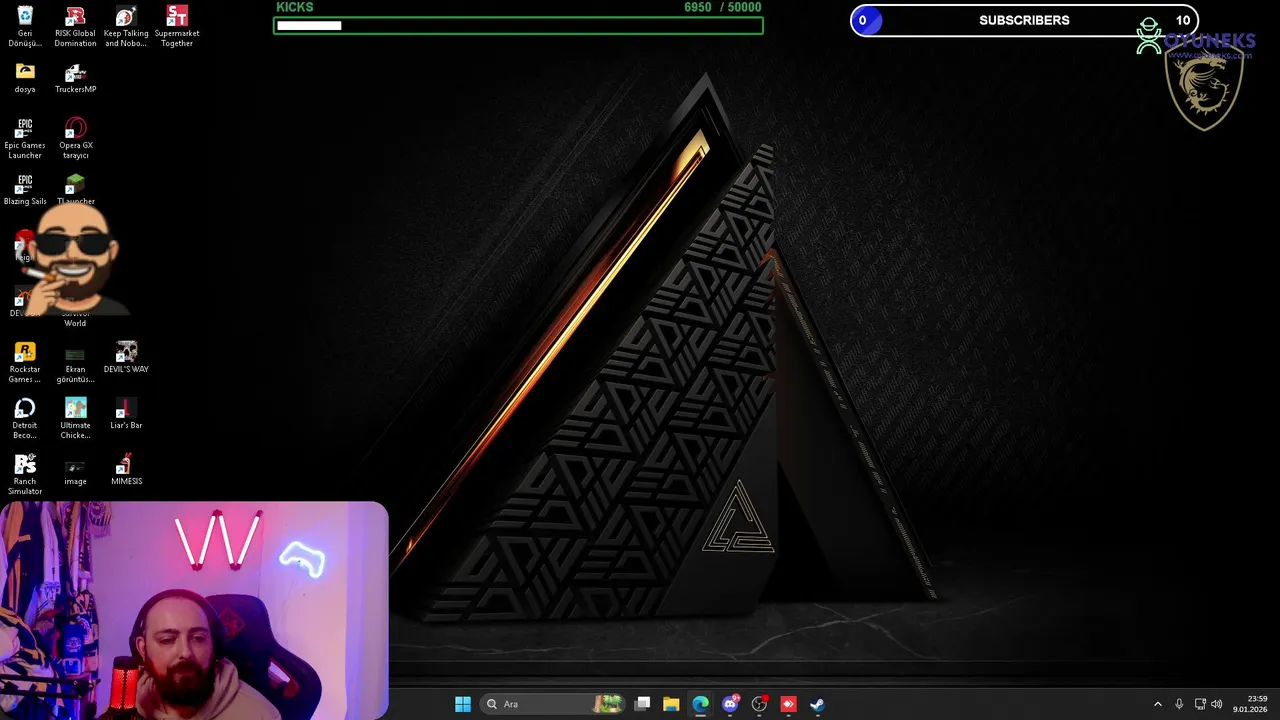The width and height of the screenshot is (1280, 720).
Task: Open Epic Games Launcher icon
Action: point(25,138)
